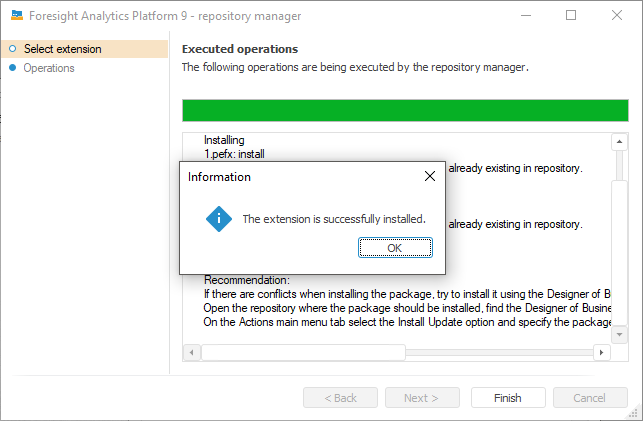This screenshot has height=421, width=643.
Task: Click the green progress bar
Action: pyautogui.click(x=404, y=110)
